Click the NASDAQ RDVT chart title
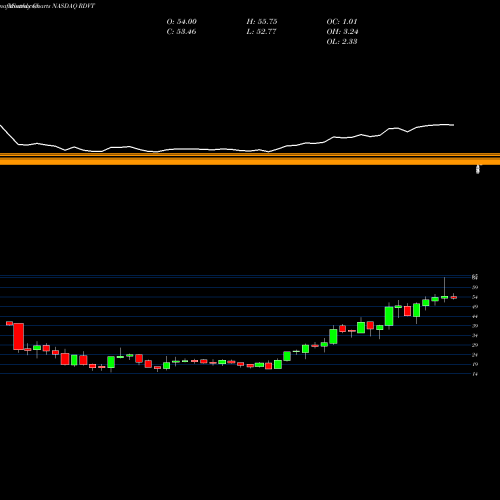The height and width of the screenshot is (500, 500). [x=73, y=6]
